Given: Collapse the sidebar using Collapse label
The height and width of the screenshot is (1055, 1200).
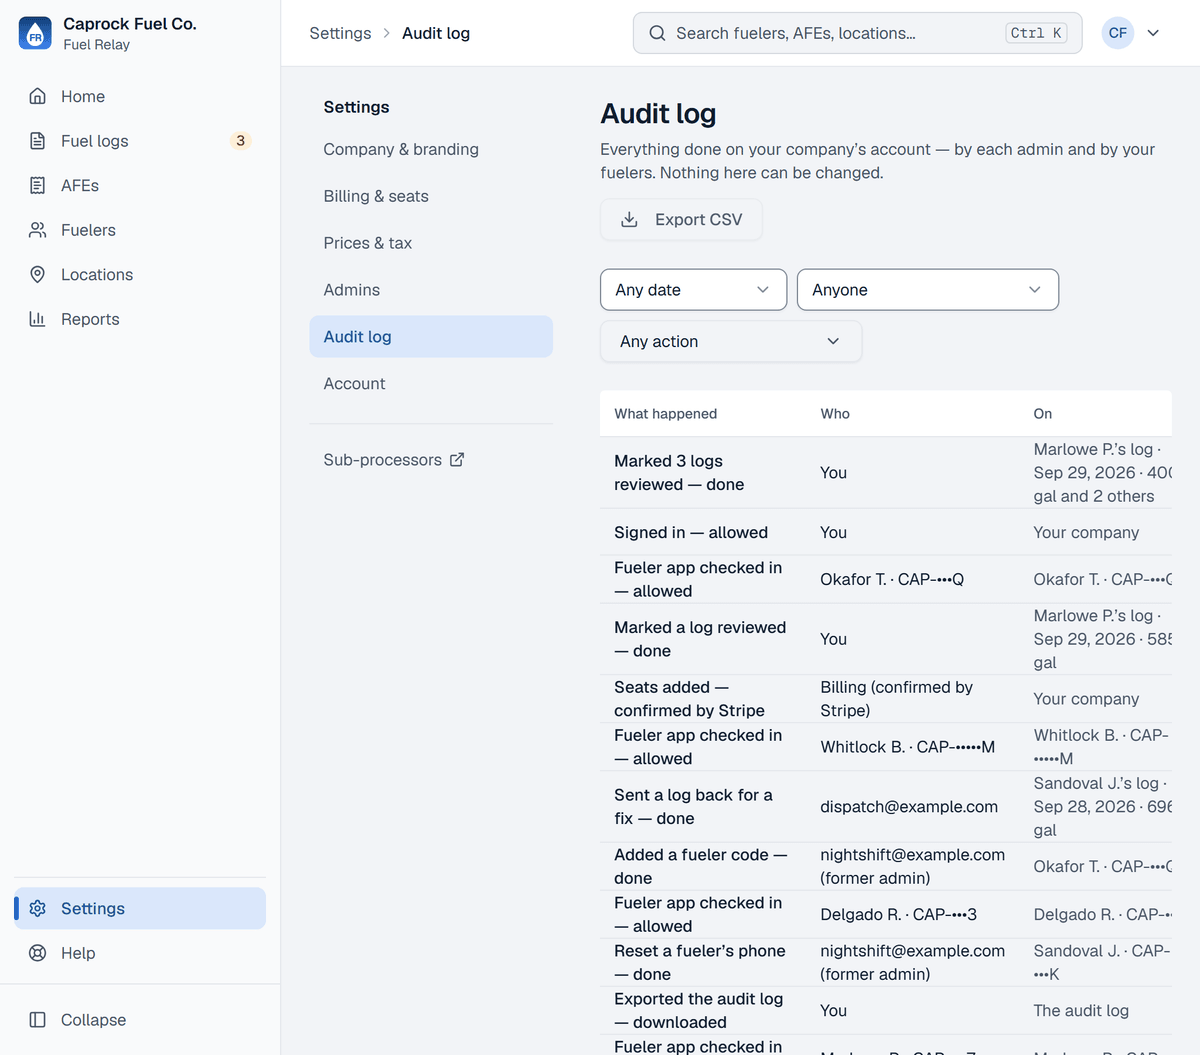Looking at the screenshot, I should click(x=93, y=1020).
